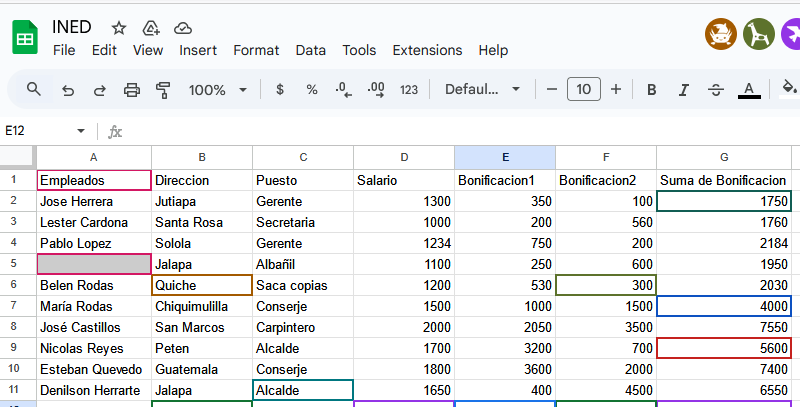This screenshot has height=407, width=800.
Task: Select salary cell 1234
Action: [404, 243]
